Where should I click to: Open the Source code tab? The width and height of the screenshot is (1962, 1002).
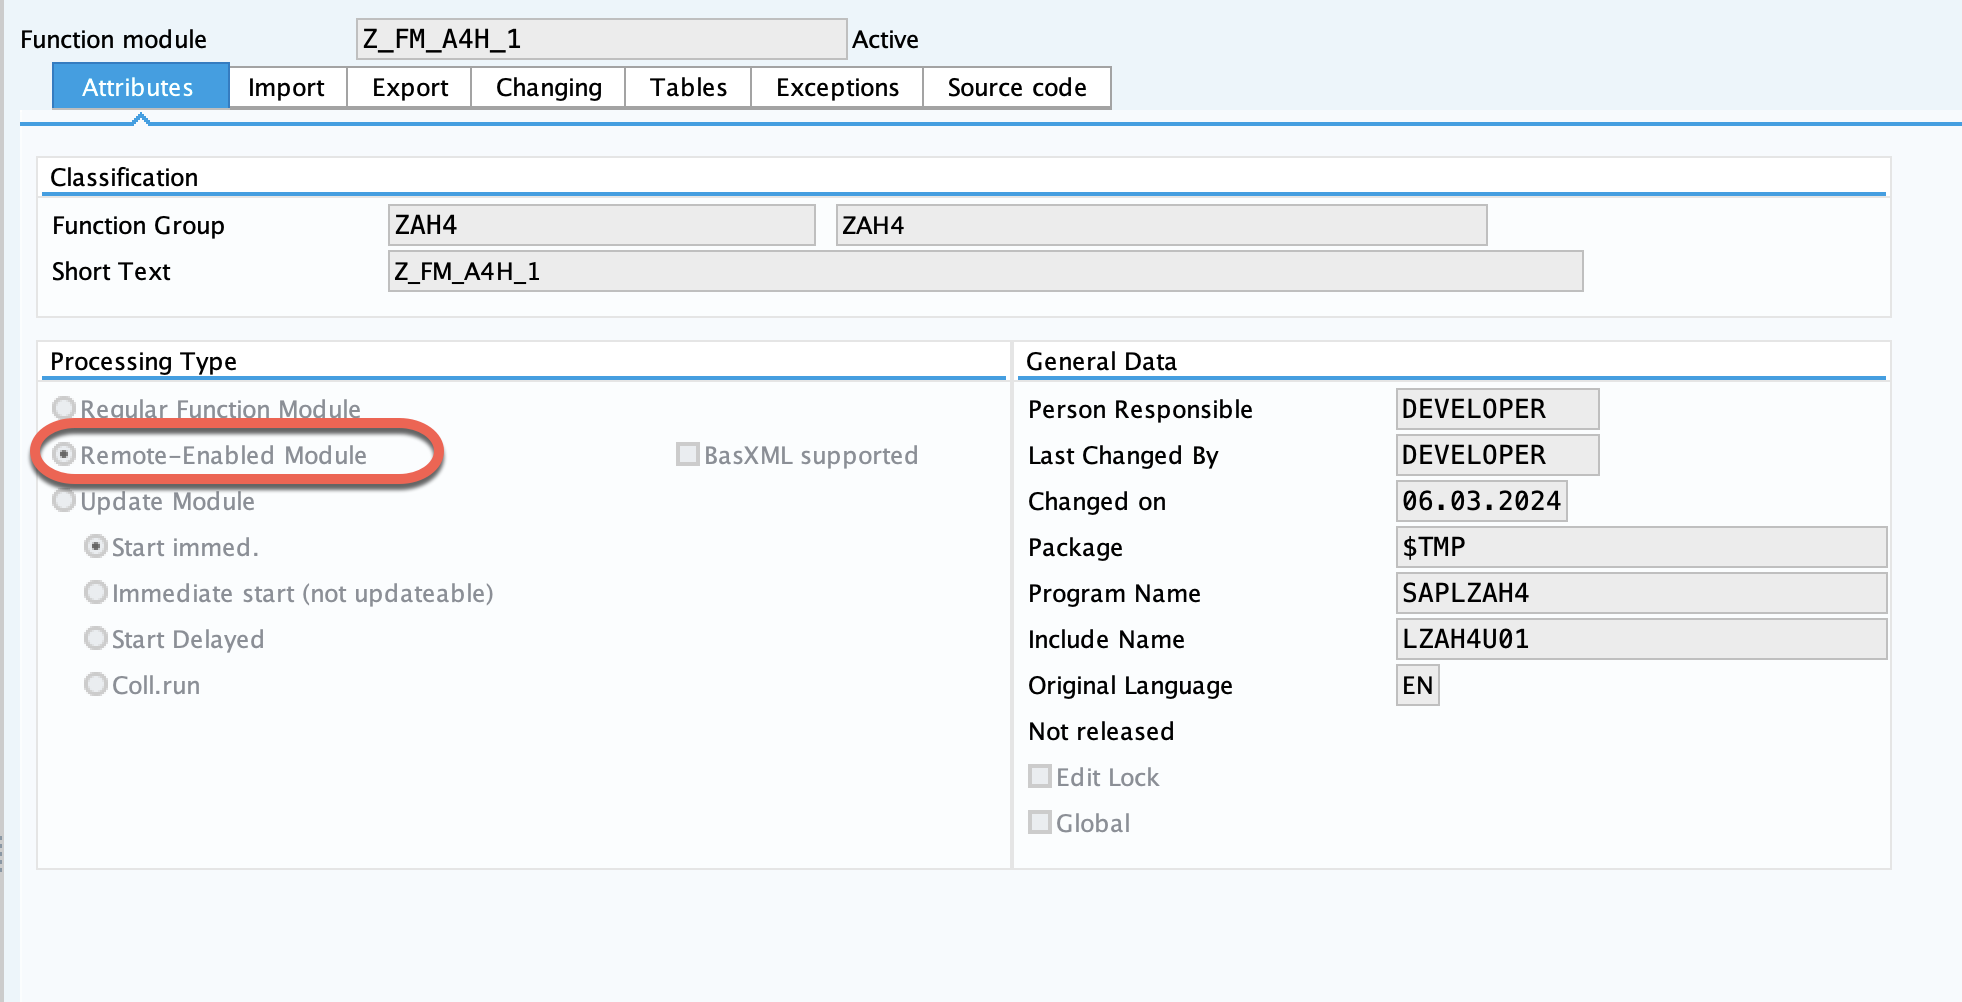click(1015, 87)
